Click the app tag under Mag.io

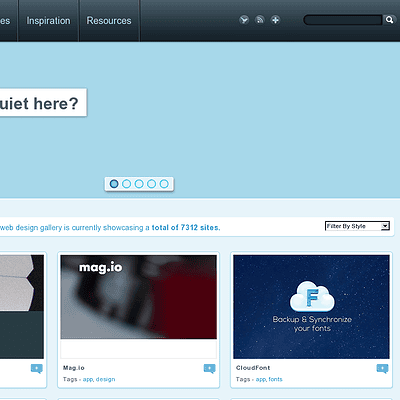[x=88, y=379]
